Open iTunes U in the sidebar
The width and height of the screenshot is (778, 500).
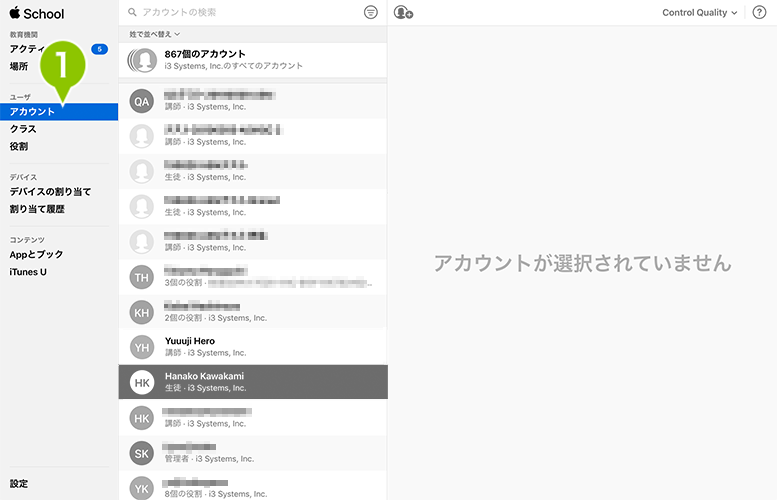tap(28, 272)
